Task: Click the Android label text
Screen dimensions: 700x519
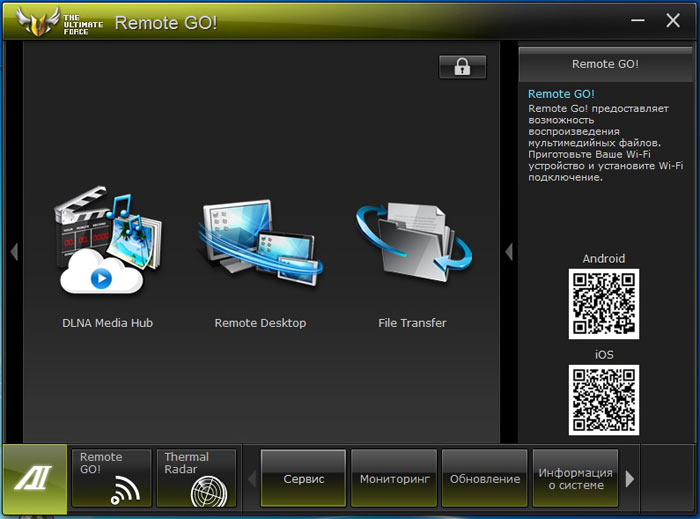Action: click(604, 258)
